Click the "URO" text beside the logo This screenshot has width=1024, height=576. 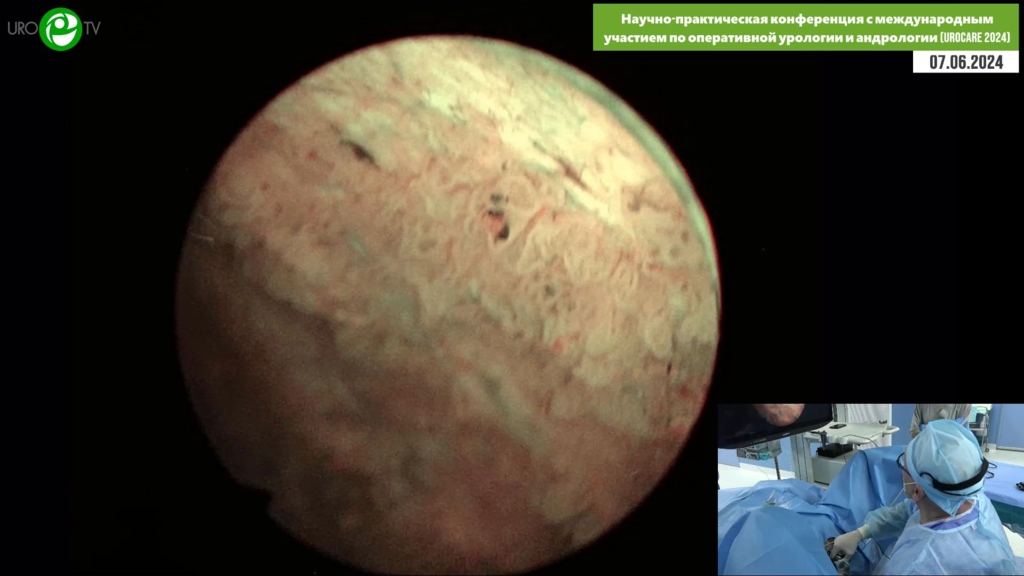pos(22,29)
